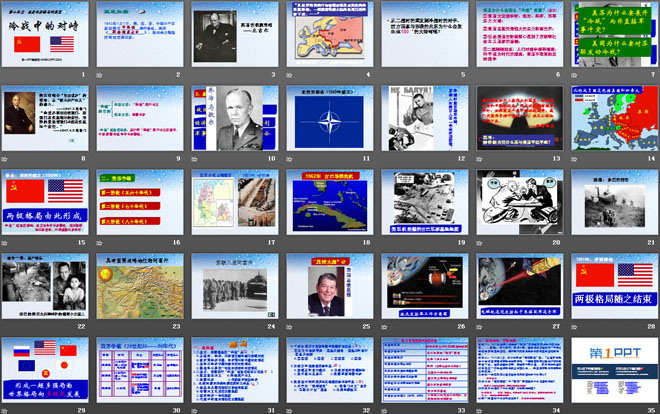Select slide 20 arm-wrestling cartoon thumbnail
This screenshot has height=414, width=660.
(520, 202)
